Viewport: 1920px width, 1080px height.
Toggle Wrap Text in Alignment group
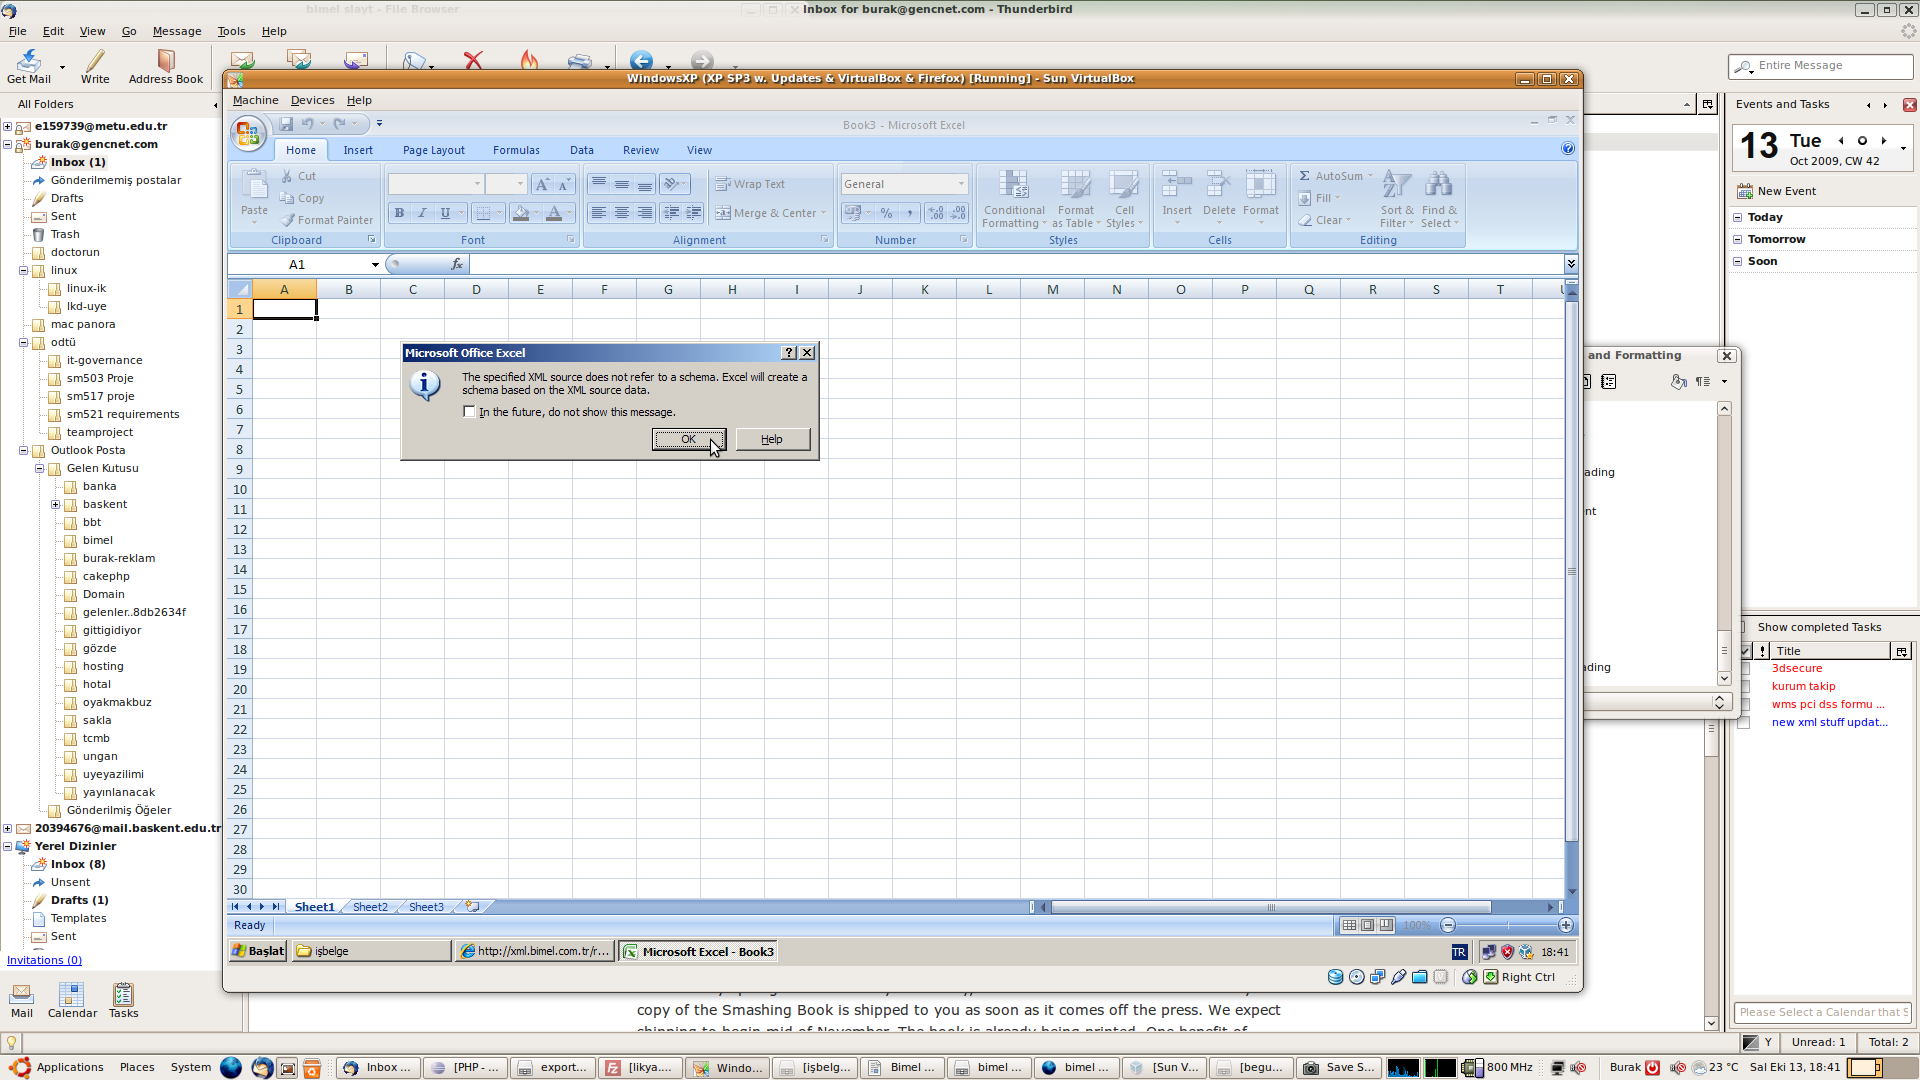click(x=750, y=184)
